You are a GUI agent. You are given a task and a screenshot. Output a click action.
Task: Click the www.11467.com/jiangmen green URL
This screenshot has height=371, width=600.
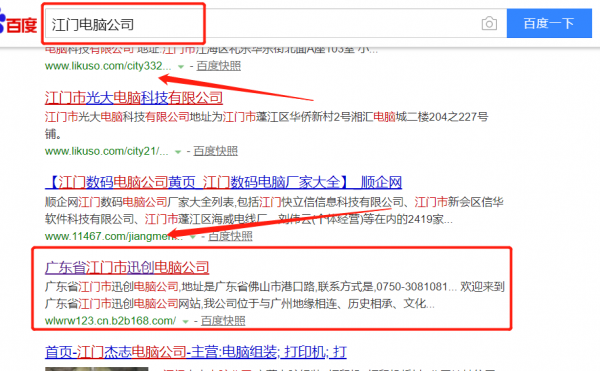[x=114, y=236]
